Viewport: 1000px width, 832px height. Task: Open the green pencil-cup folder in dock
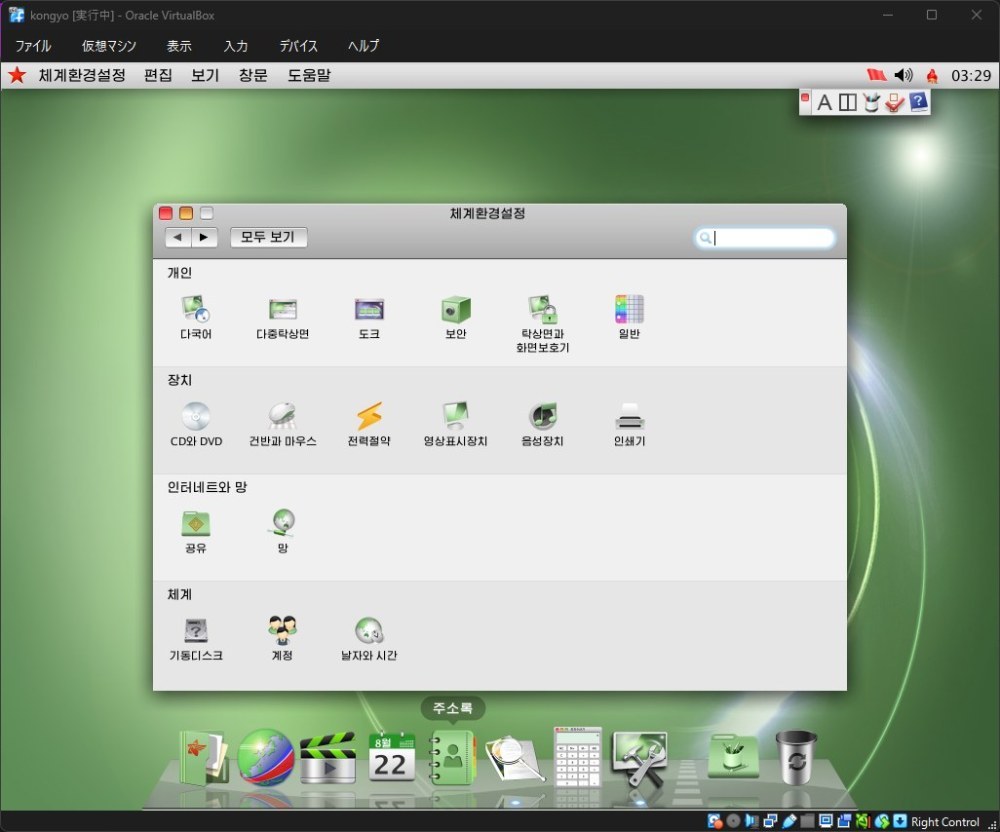pyautogui.click(x=733, y=756)
